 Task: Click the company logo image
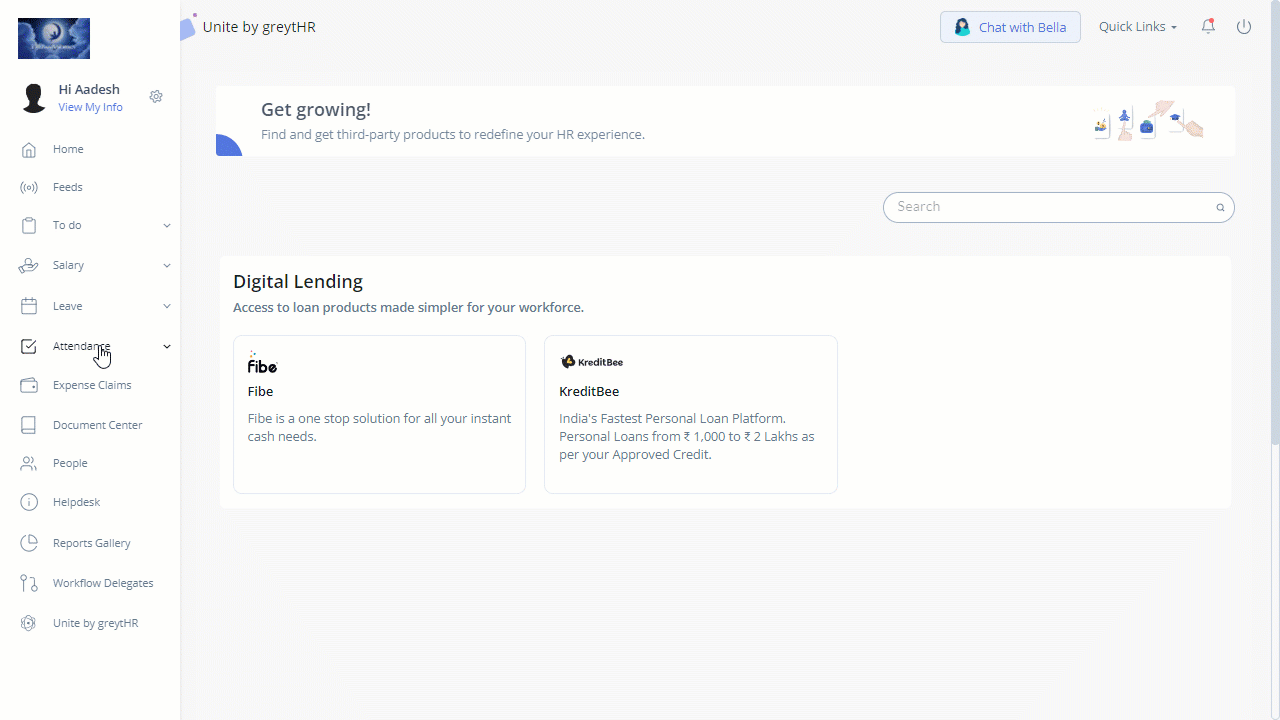(x=54, y=39)
